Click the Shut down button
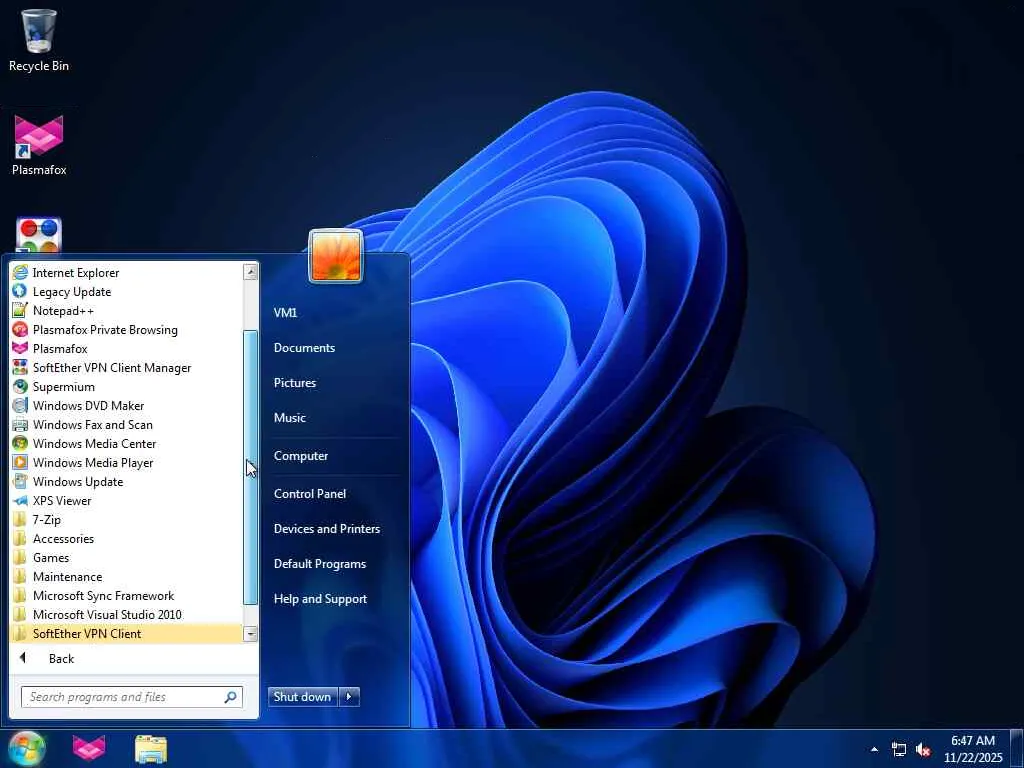 (303, 697)
